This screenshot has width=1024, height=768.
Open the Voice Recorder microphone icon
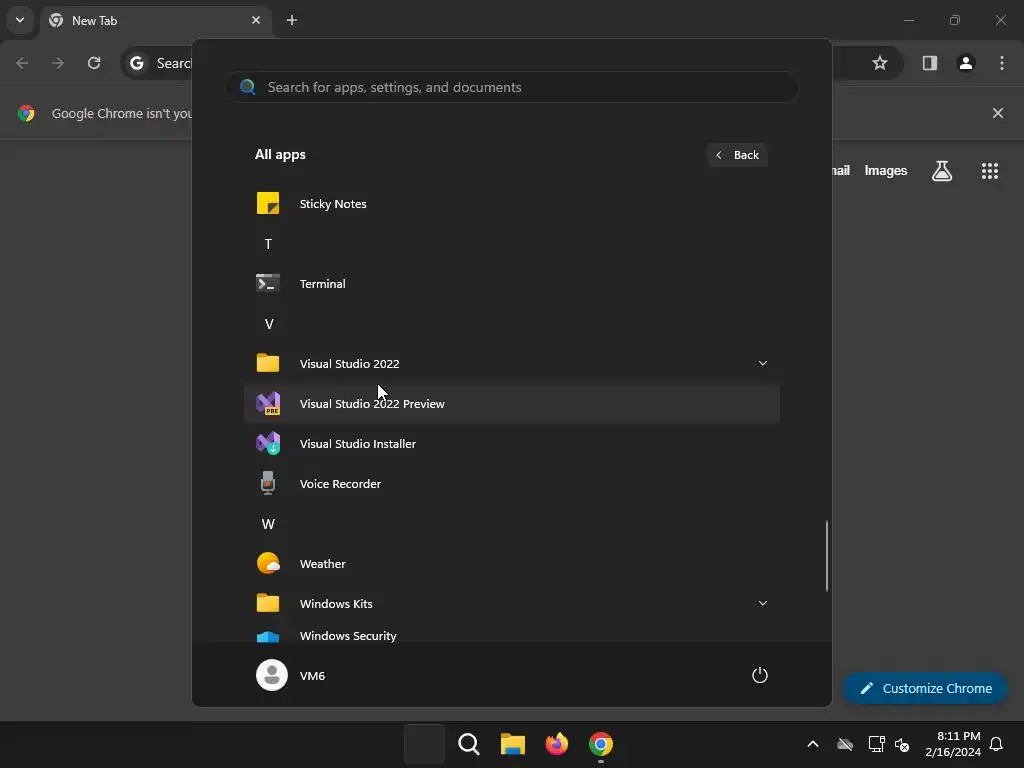click(x=268, y=483)
